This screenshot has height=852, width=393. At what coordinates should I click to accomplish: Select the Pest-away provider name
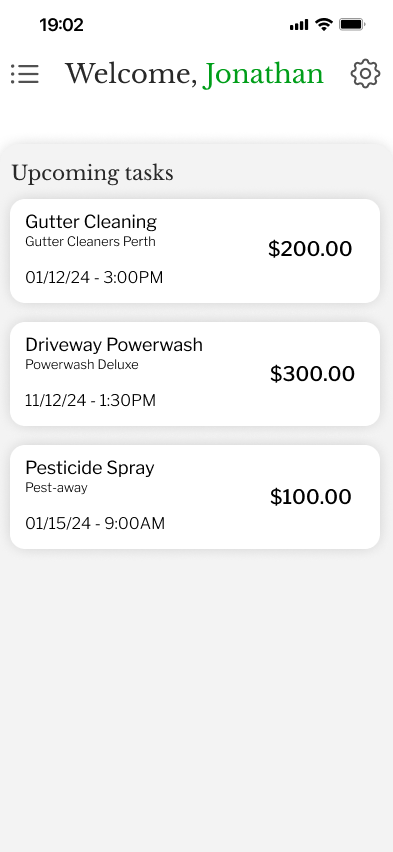point(57,487)
